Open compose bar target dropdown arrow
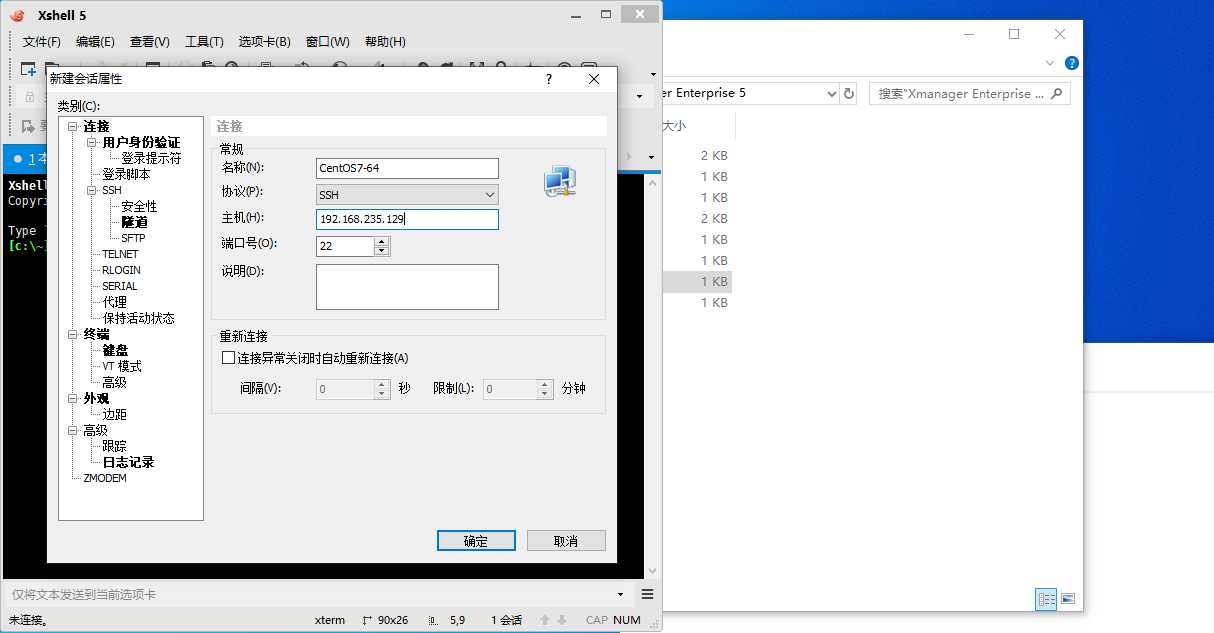This screenshot has width=1214, height=633. click(x=620, y=594)
